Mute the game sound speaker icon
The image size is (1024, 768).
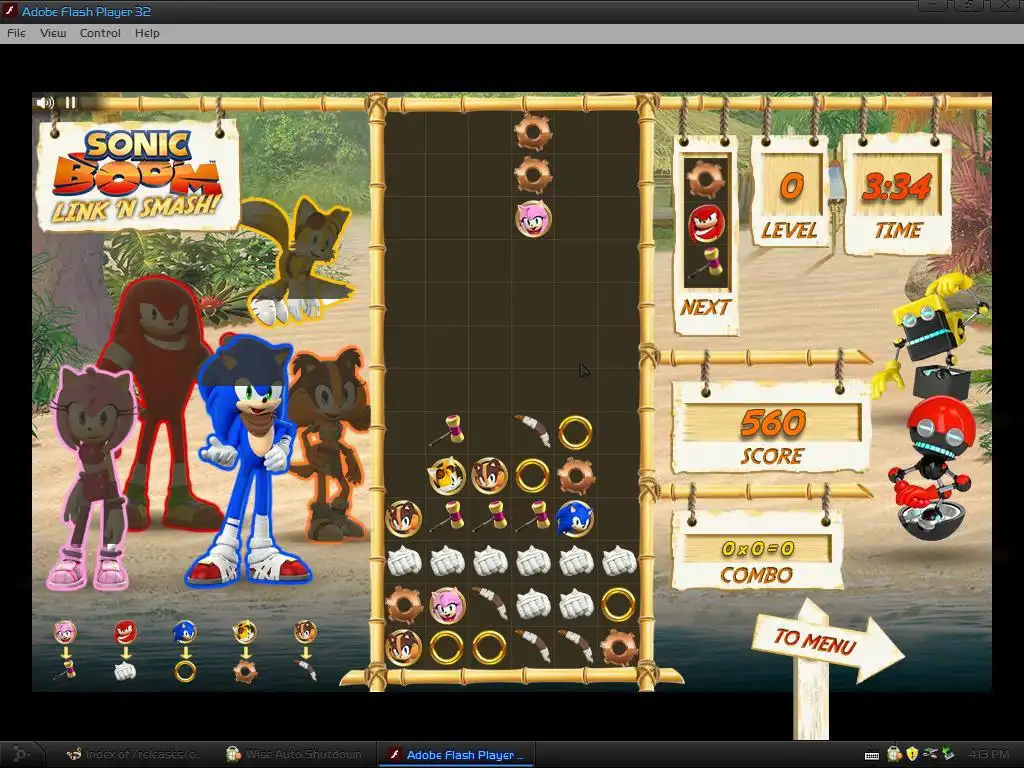pos(45,103)
